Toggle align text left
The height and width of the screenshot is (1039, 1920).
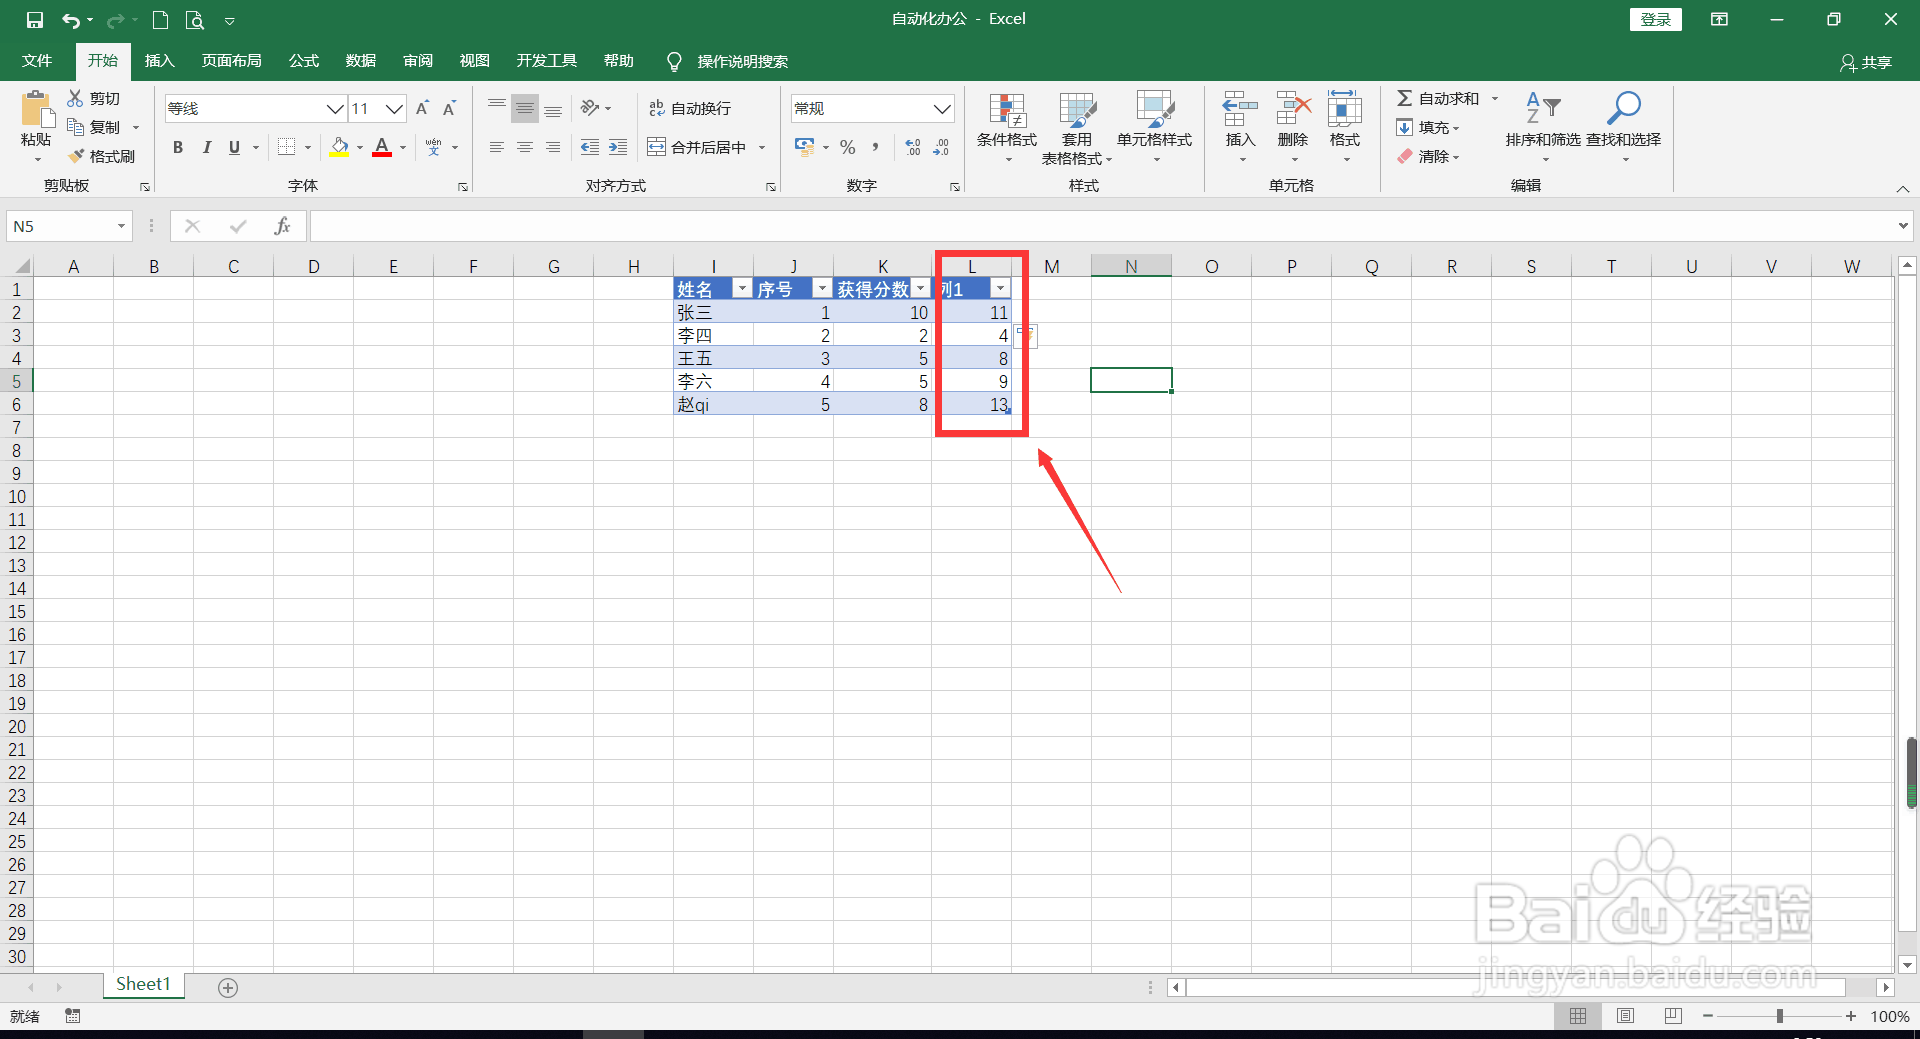[x=497, y=147]
